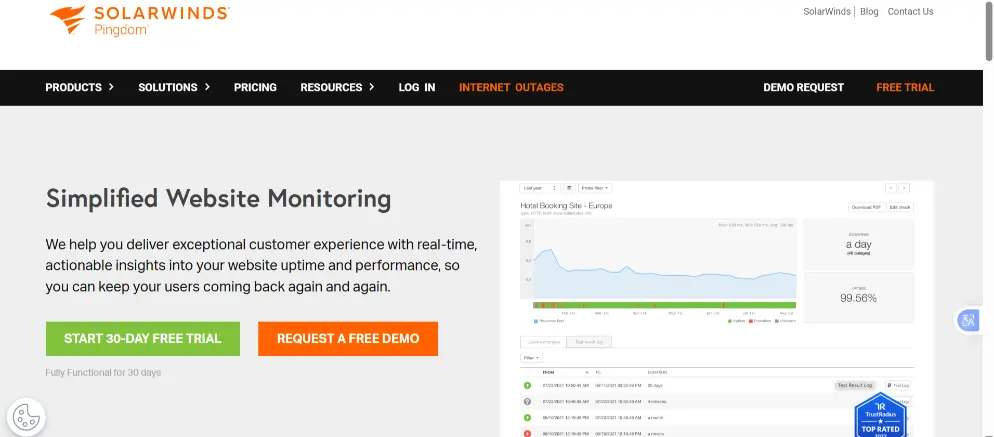Open the cookie settings icon
This screenshot has height=437, width=994.
[x=26, y=417]
